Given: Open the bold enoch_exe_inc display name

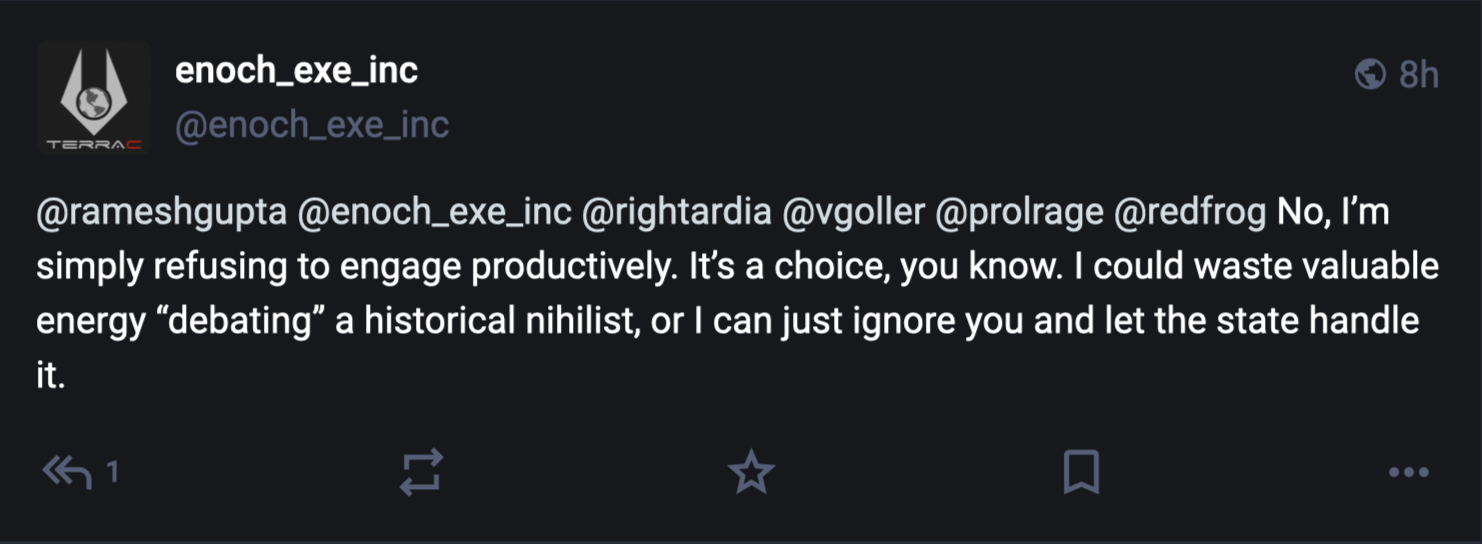Looking at the screenshot, I should (296, 70).
